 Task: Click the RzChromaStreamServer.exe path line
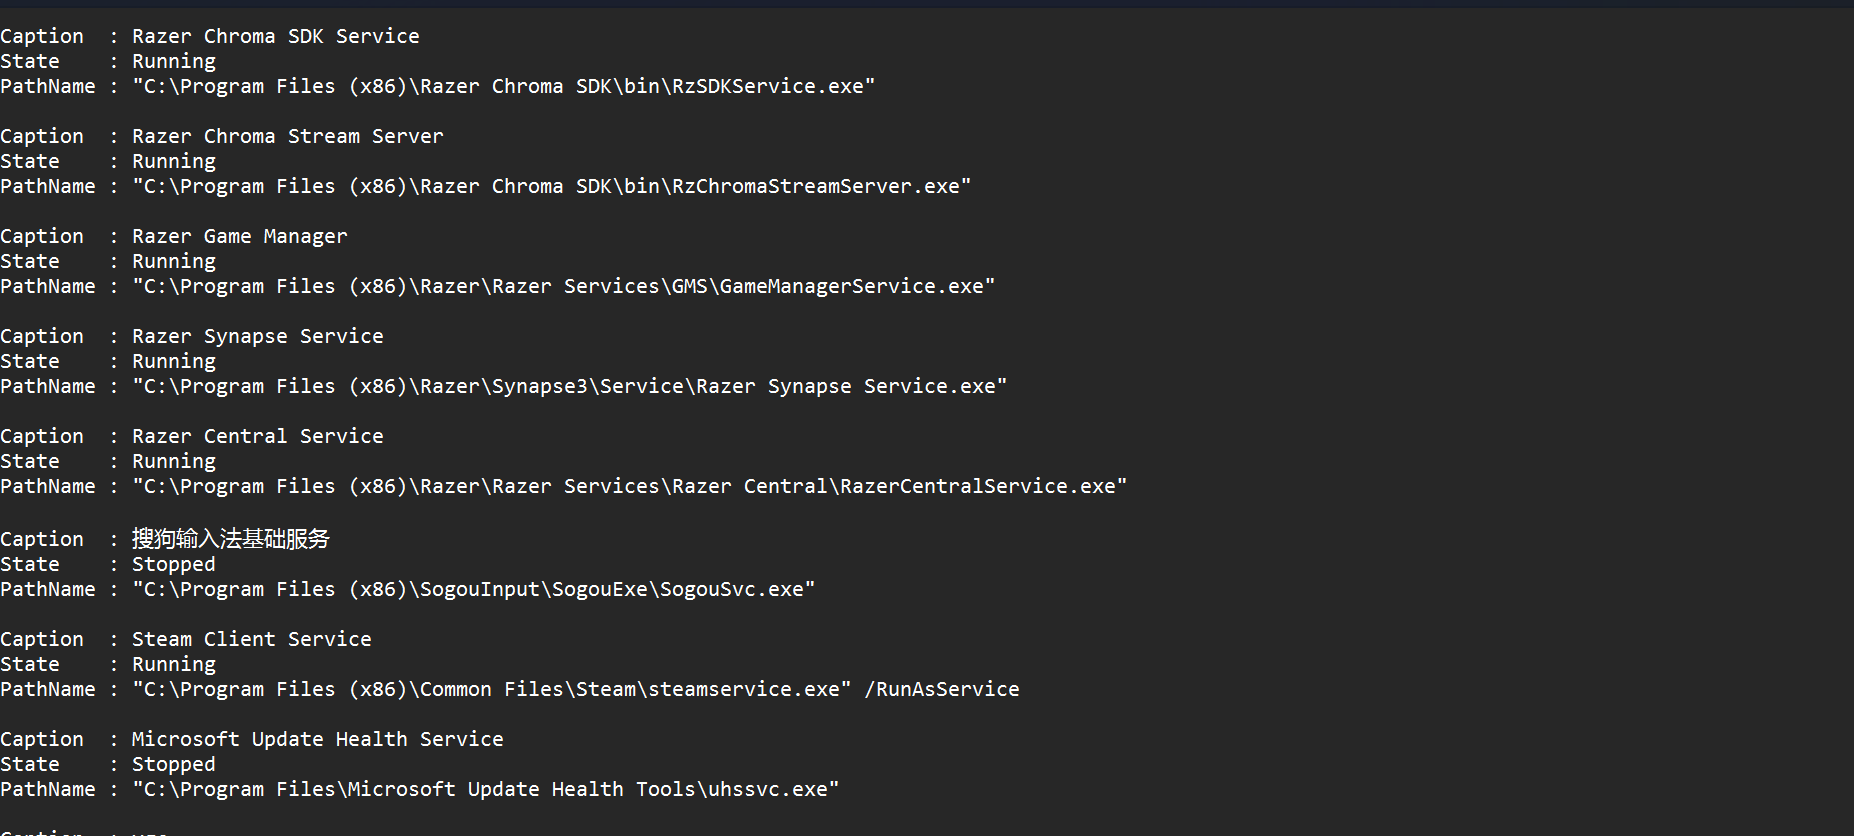tap(551, 186)
